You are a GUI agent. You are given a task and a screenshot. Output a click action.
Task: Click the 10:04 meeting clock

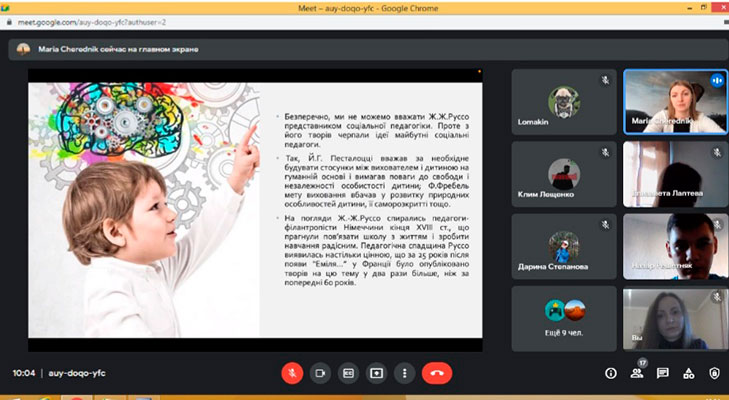tap(24, 373)
